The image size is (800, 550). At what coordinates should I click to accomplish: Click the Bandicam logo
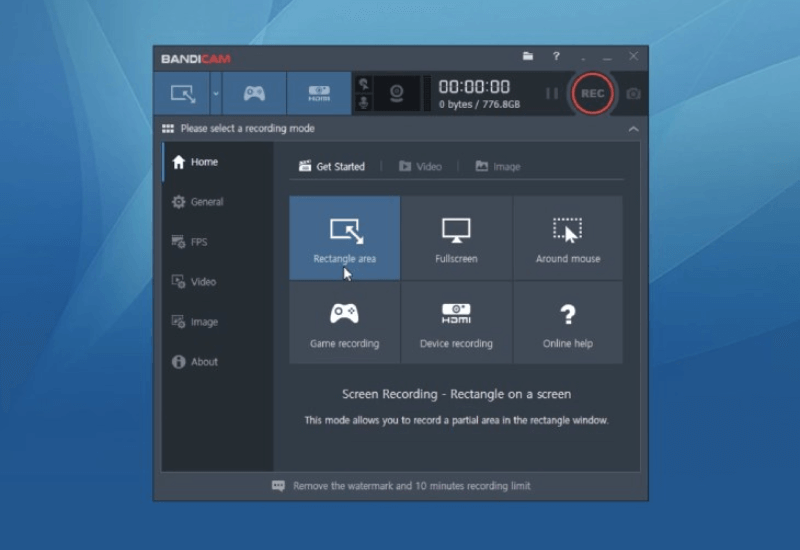coord(196,59)
